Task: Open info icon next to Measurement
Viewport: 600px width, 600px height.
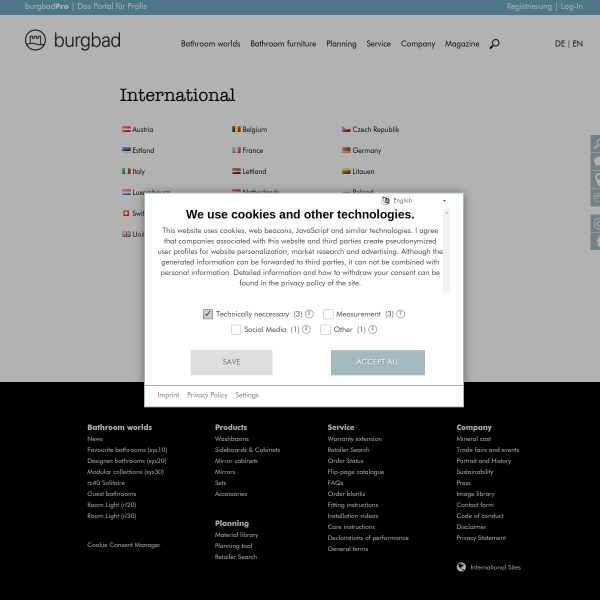Action: 401,314
